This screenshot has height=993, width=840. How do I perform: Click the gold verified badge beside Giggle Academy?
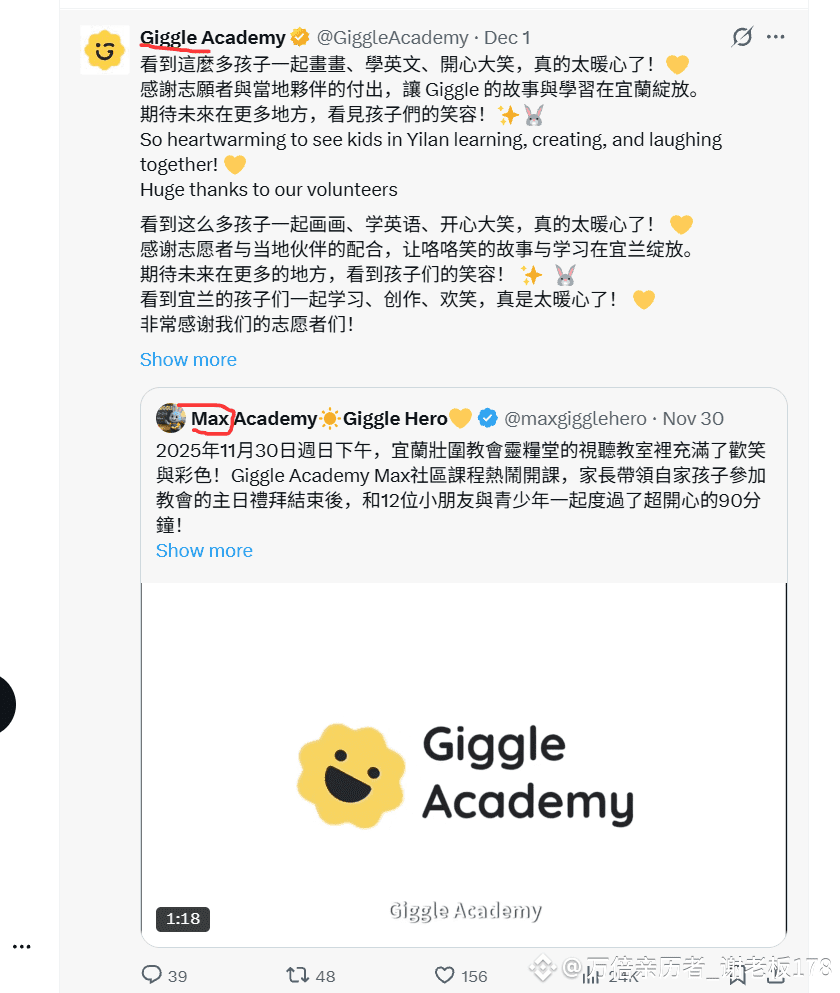point(300,37)
